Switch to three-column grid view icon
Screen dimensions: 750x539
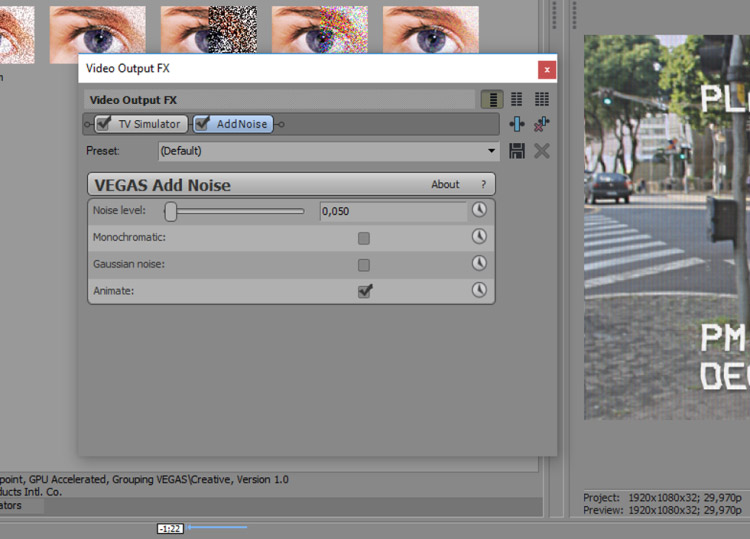(541, 99)
